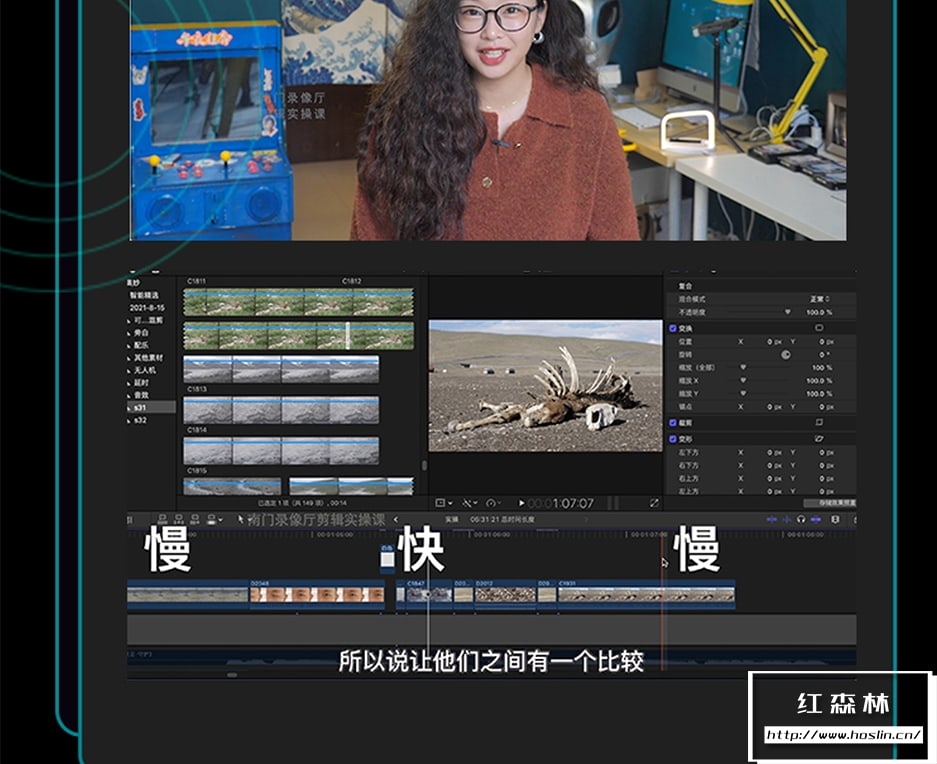Open the 混合模式 blend mode dropdown
The width and height of the screenshot is (937, 764).
point(820,299)
